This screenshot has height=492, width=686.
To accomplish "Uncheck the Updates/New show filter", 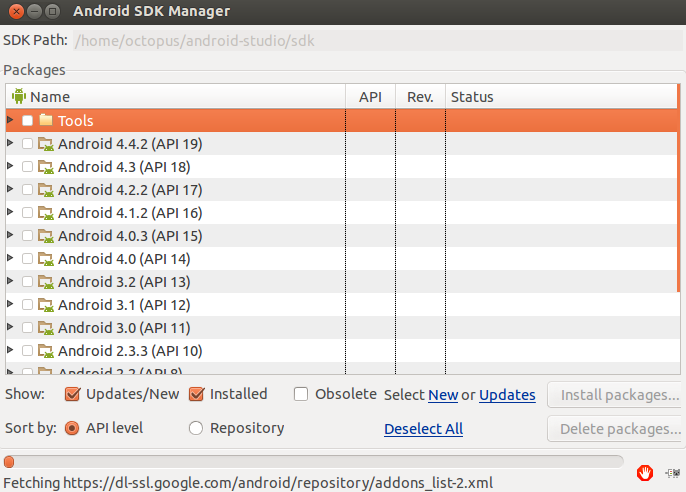I will click(72, 394).
